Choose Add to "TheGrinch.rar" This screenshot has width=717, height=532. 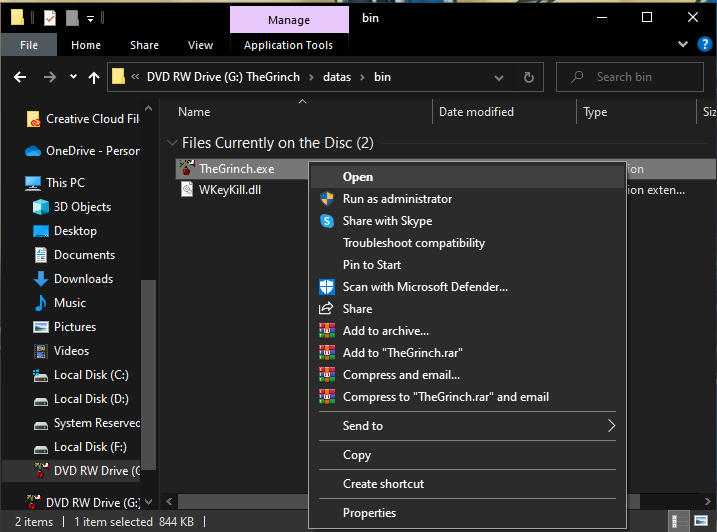click(x=467, y=353)
